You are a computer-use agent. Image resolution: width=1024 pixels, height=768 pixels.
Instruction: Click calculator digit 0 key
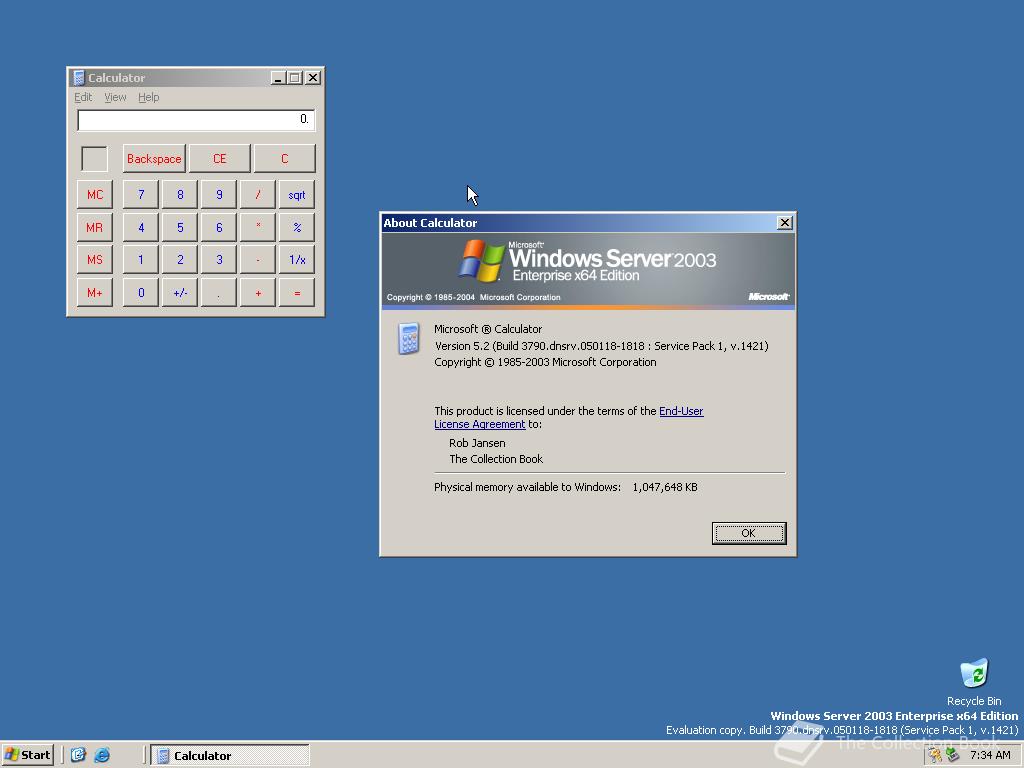(x=140, y=293)
